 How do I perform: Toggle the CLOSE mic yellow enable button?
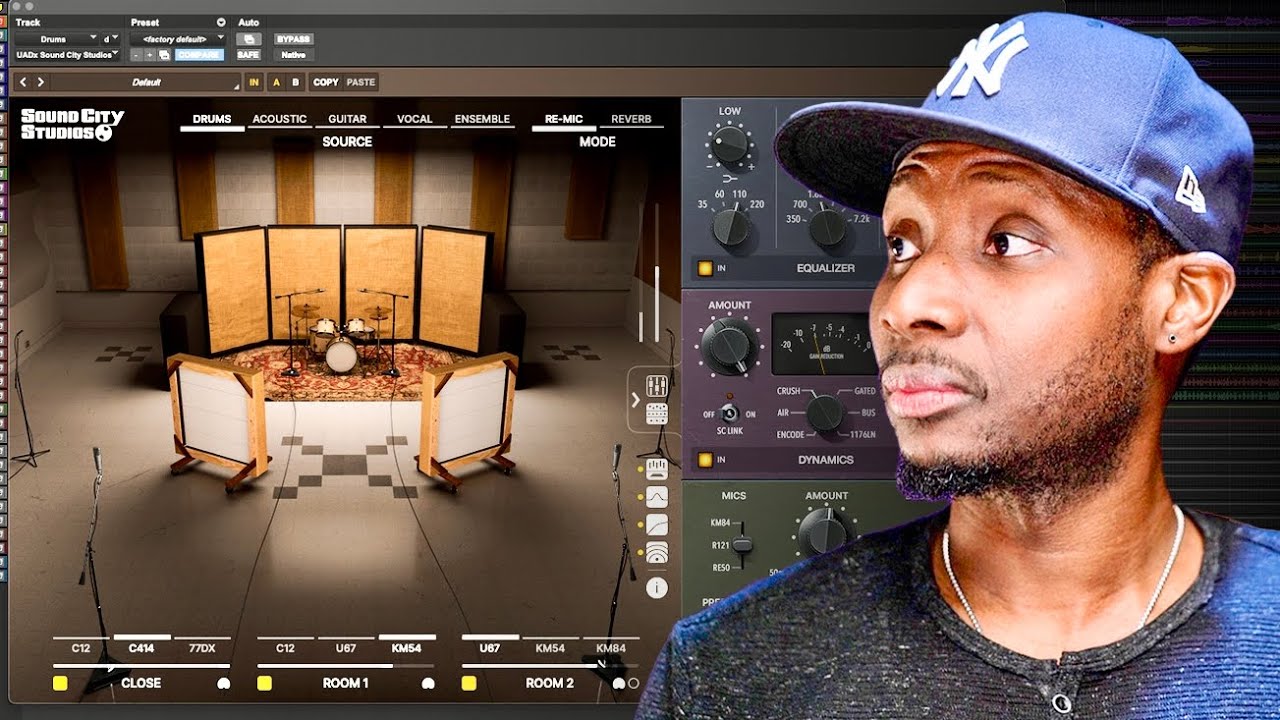(x=60, y=684)
